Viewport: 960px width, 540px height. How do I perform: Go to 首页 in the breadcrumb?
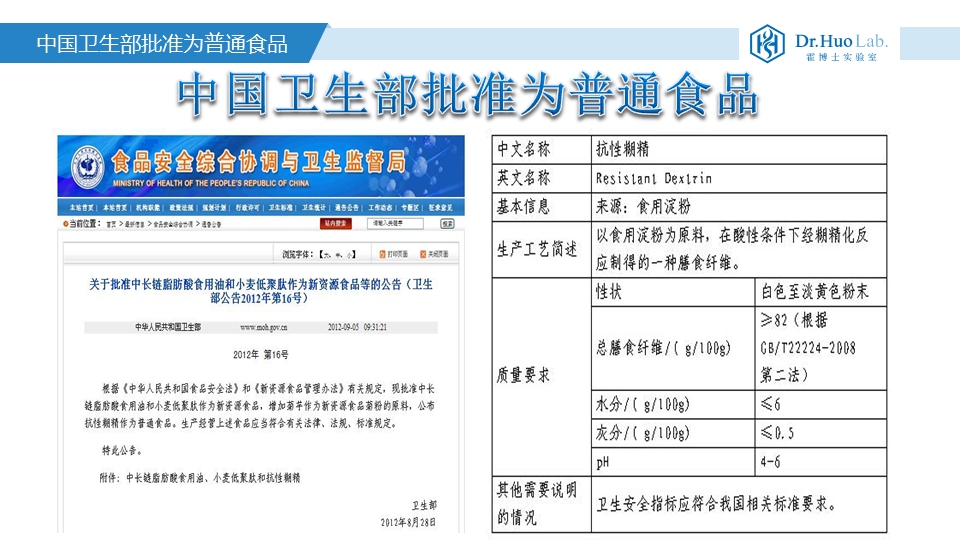pos(111,225)
